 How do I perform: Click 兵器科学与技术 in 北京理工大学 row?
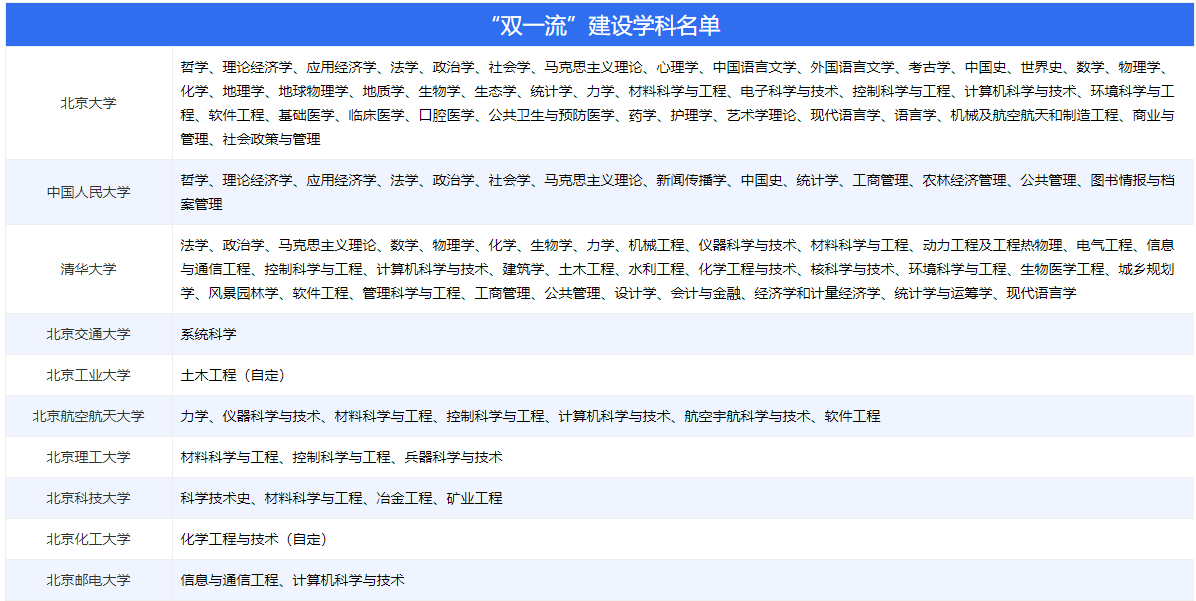pyautogui.click(x=454, y=457)
